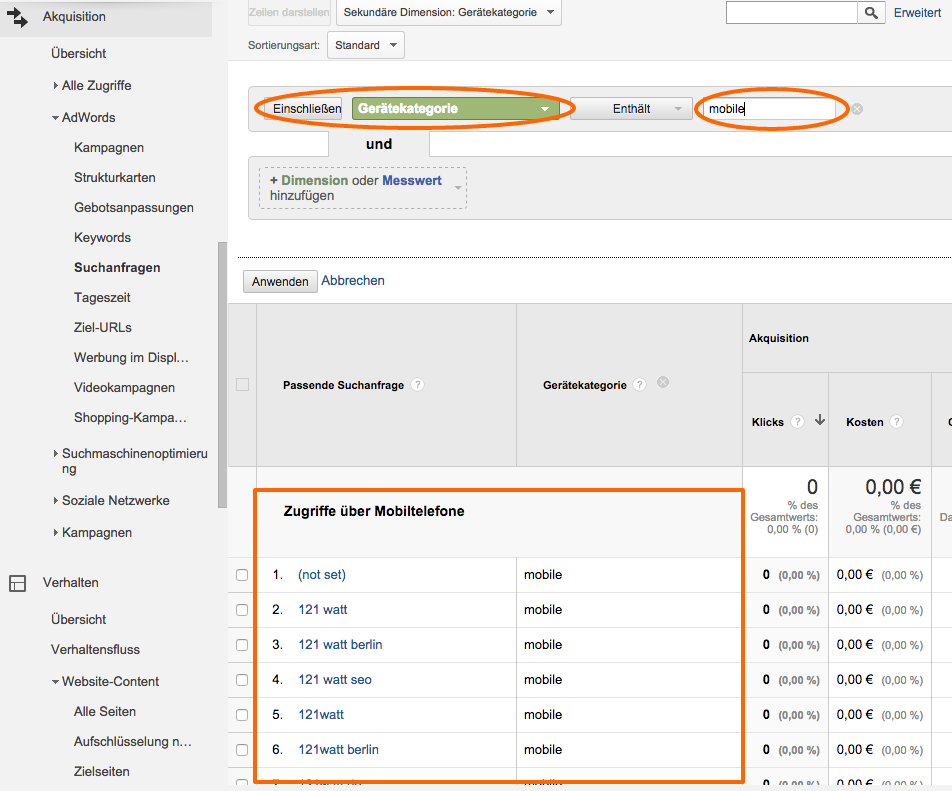Click the search magnifier icon

pyautogui.click(x=872, y=13)
